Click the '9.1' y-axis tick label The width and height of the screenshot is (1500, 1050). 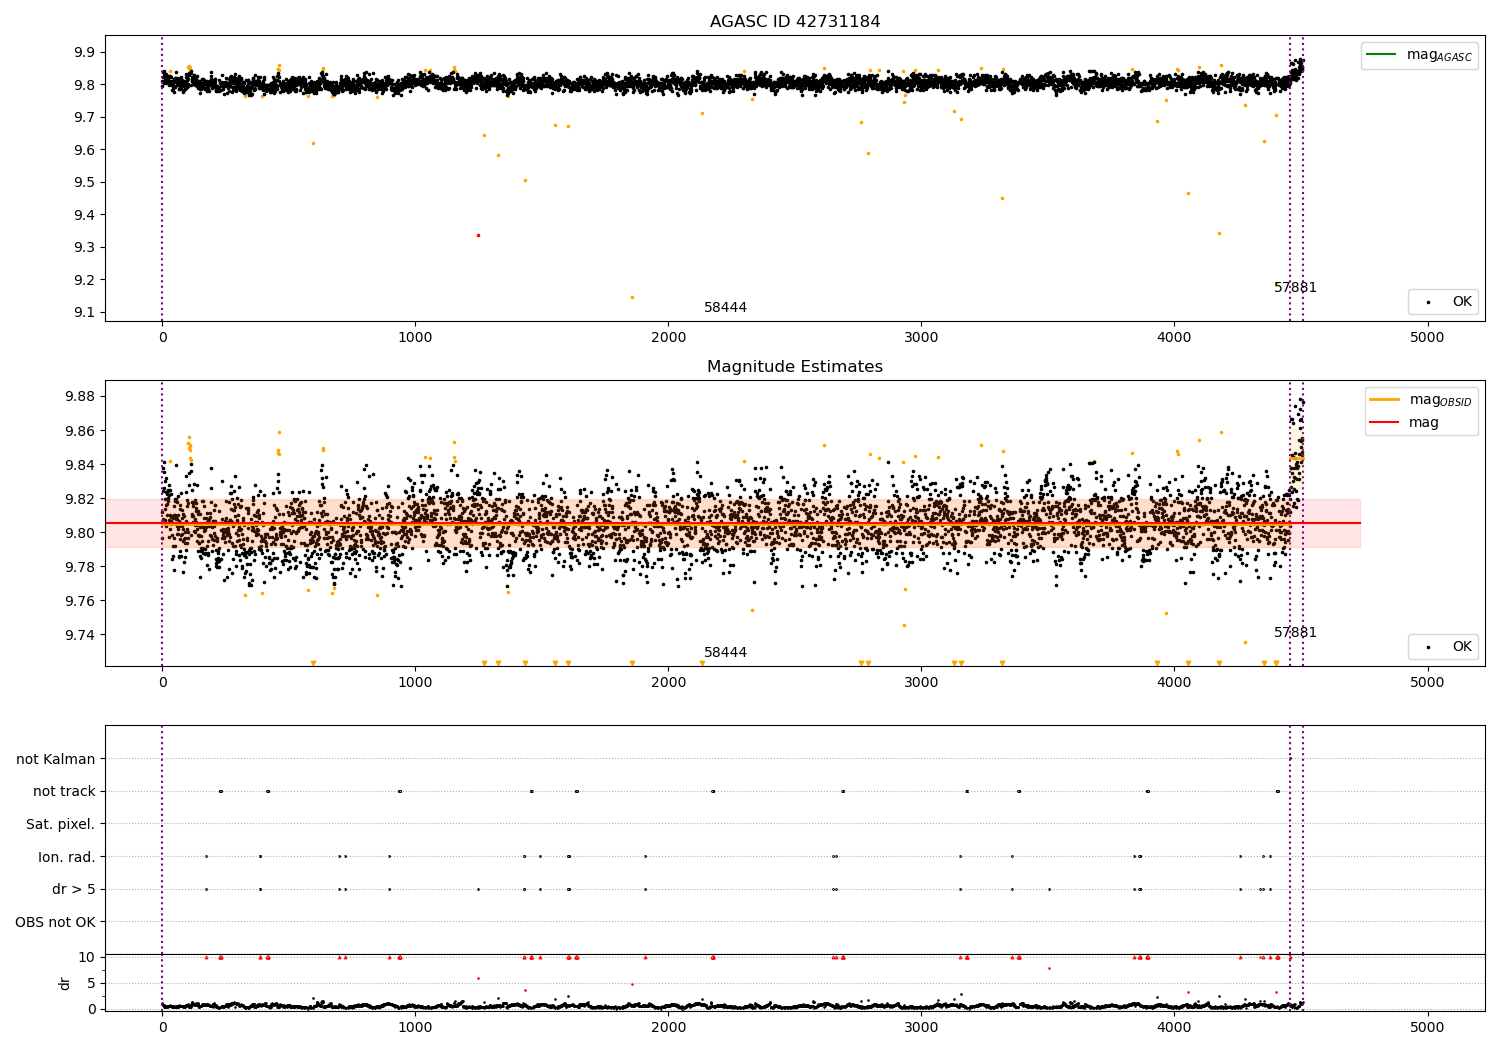(x=85, y=312)
